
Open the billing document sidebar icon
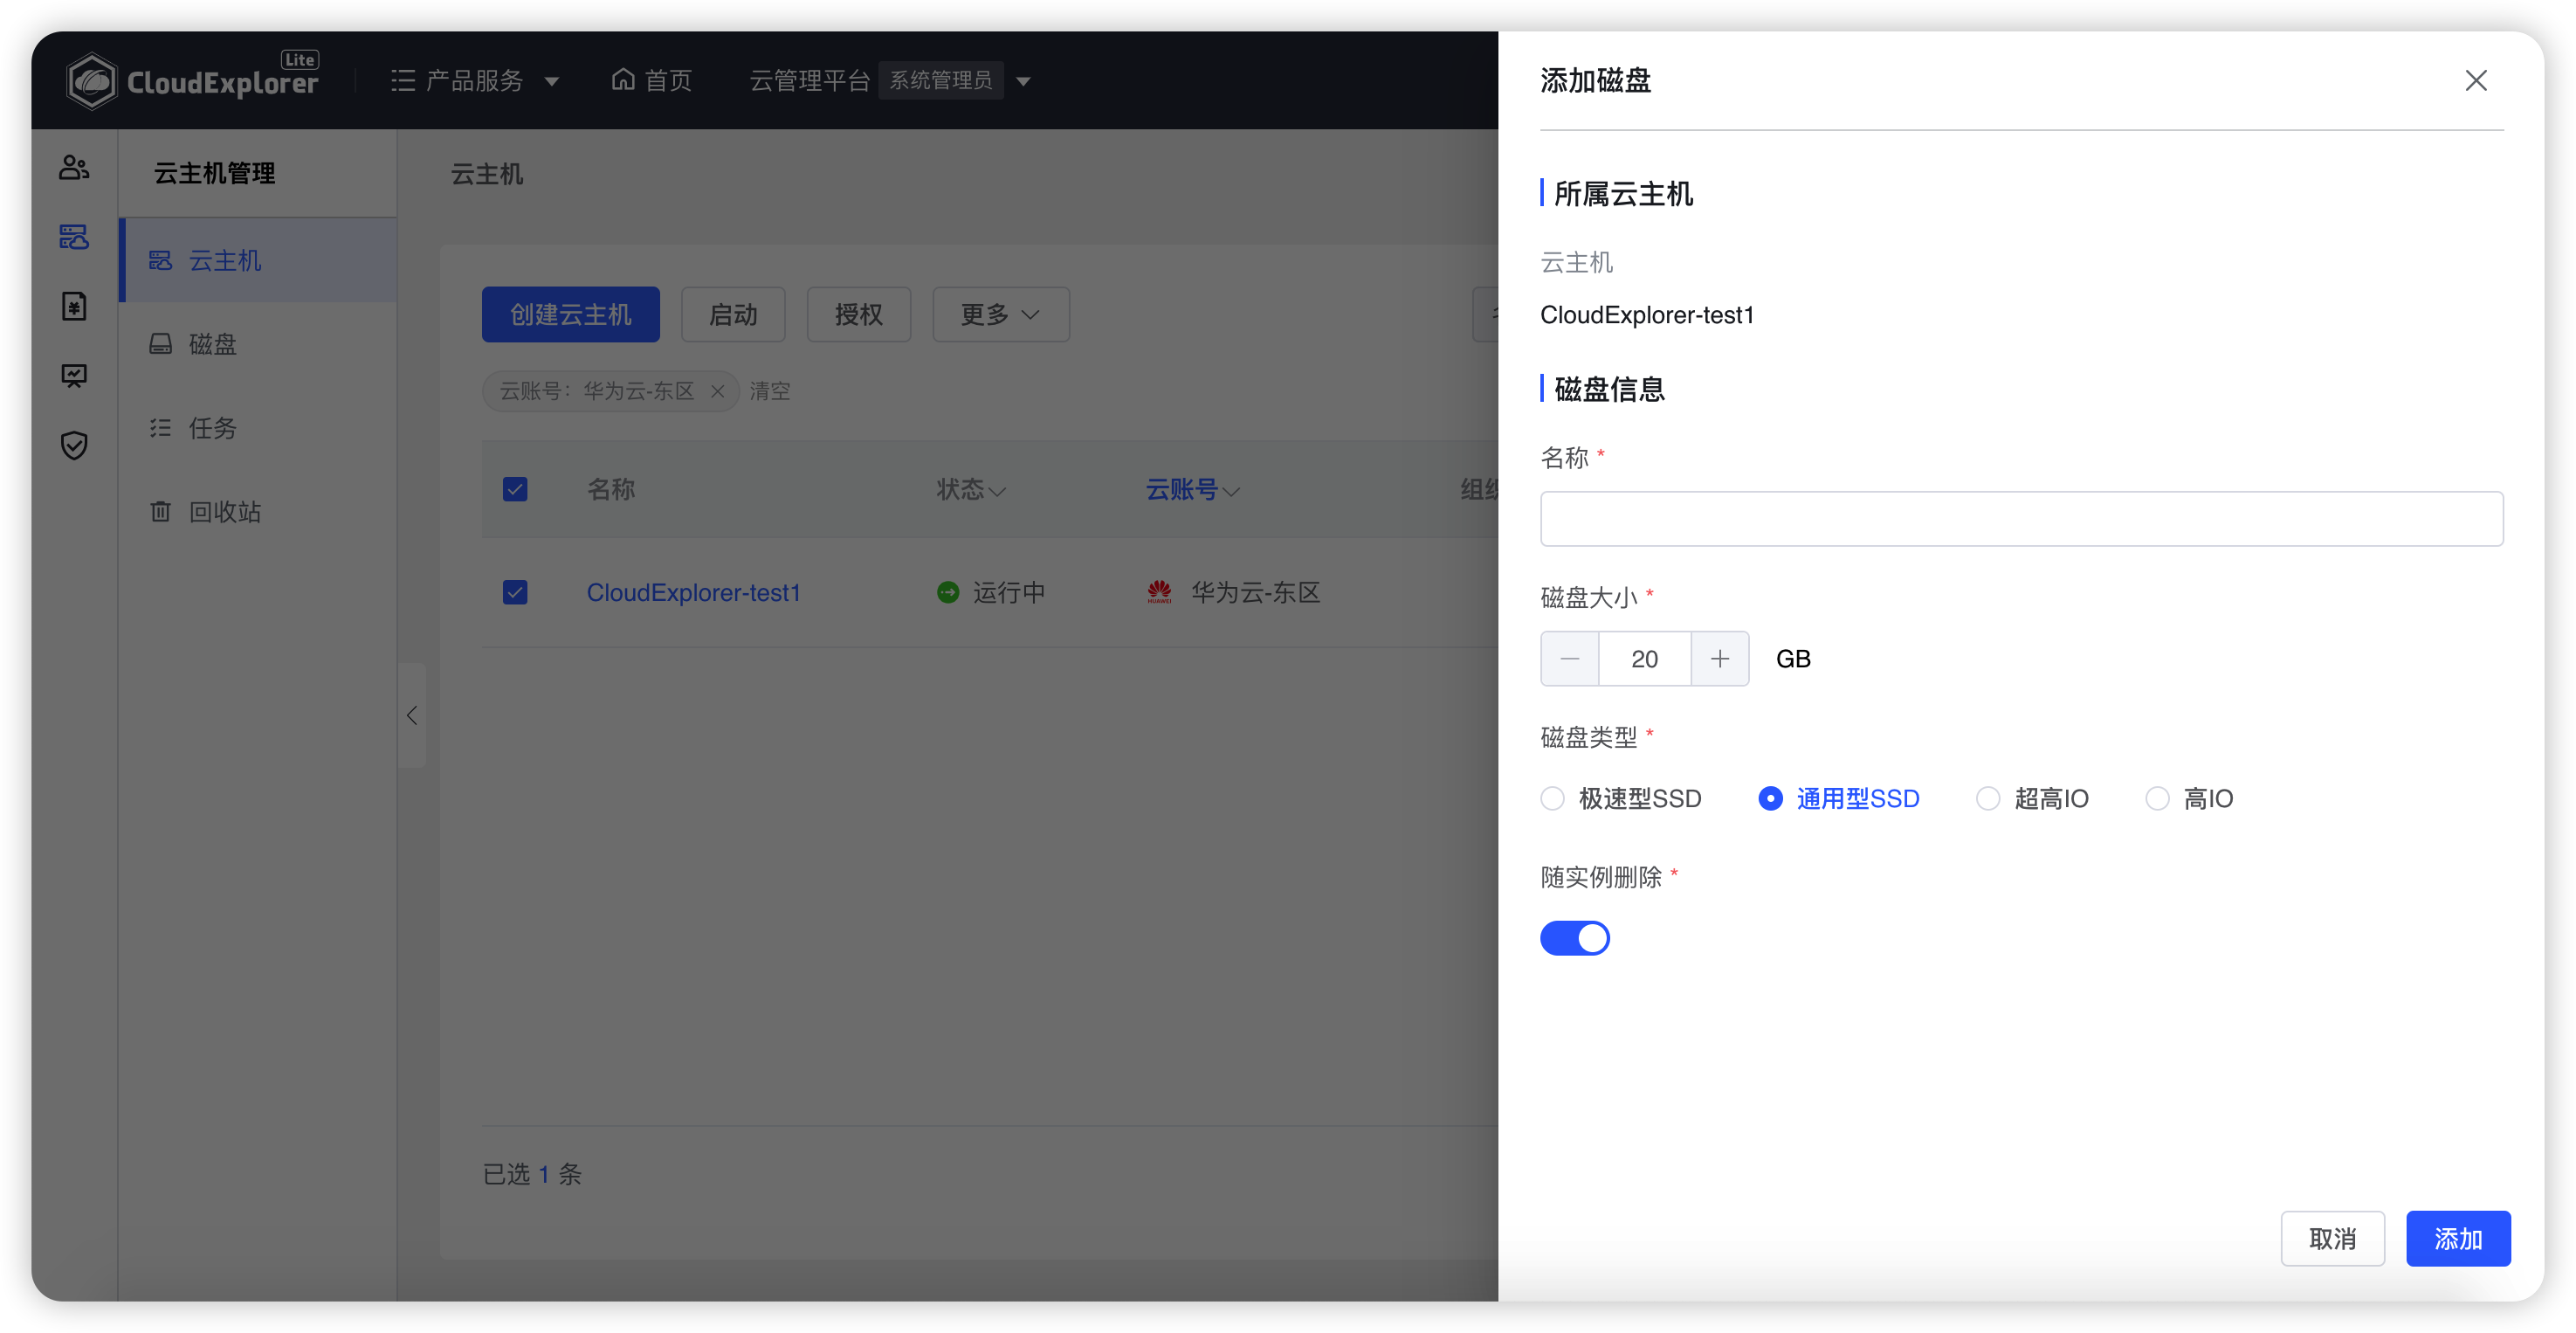point(74,306)
